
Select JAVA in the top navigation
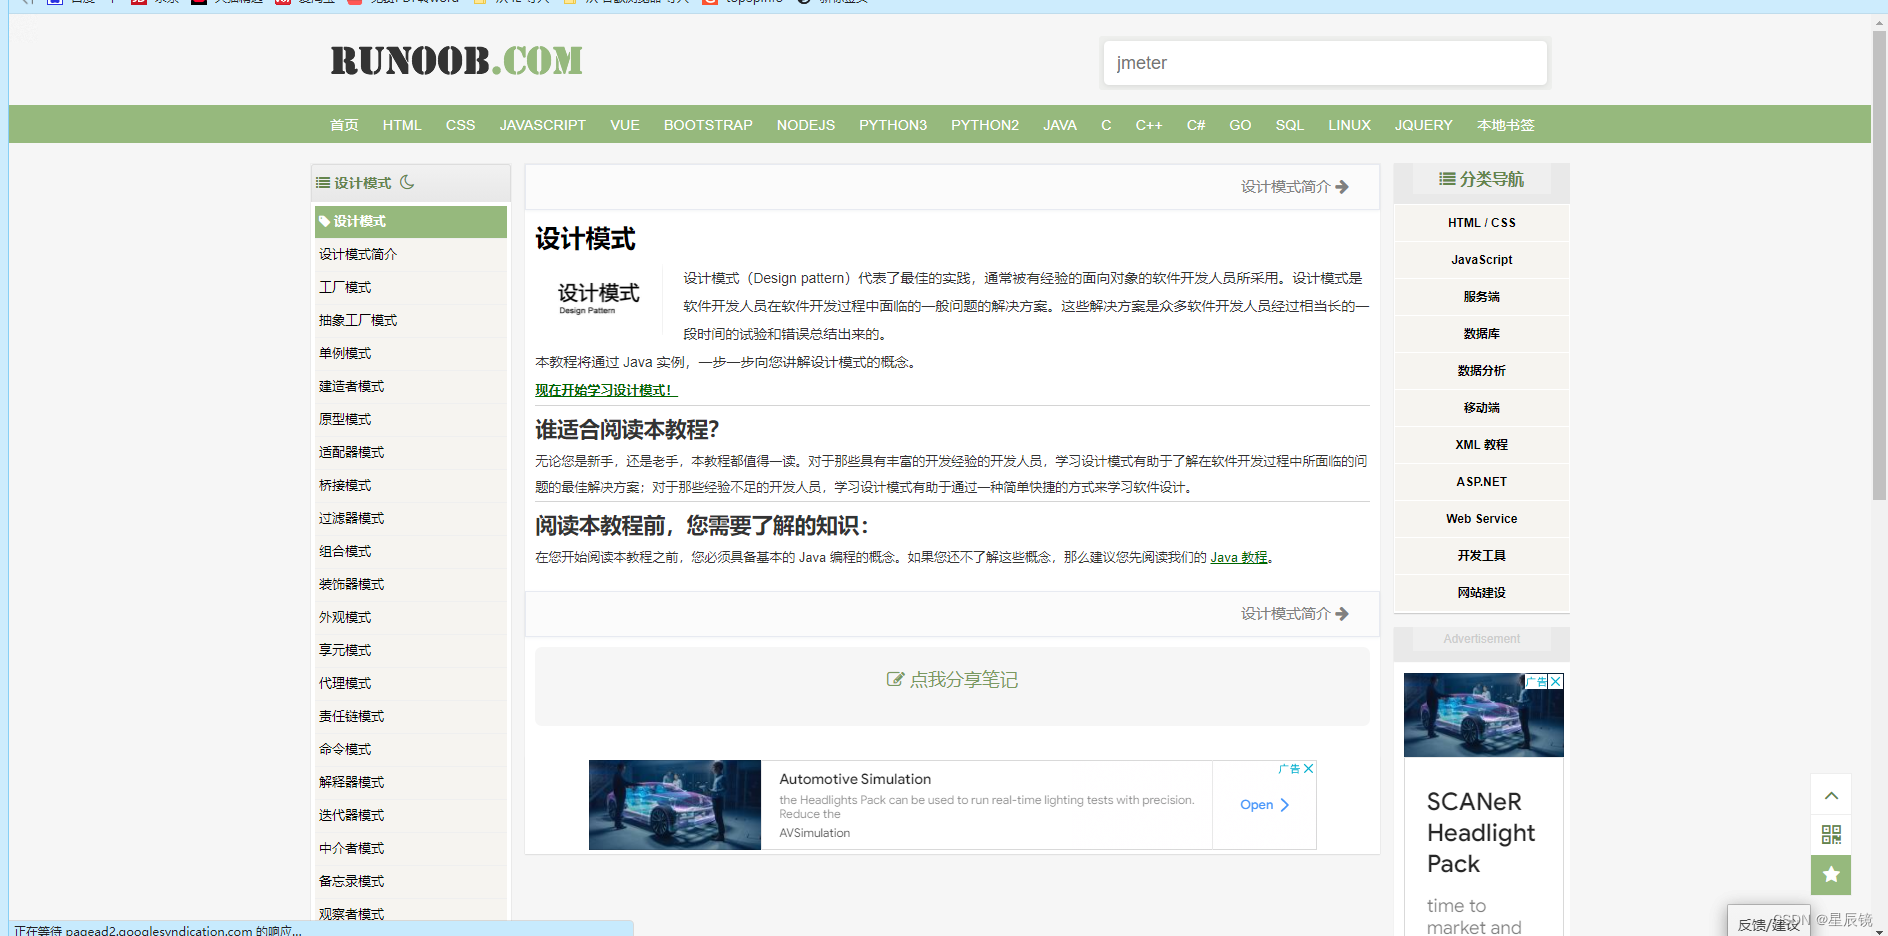pyautogui.click(x=1059, y=124)
